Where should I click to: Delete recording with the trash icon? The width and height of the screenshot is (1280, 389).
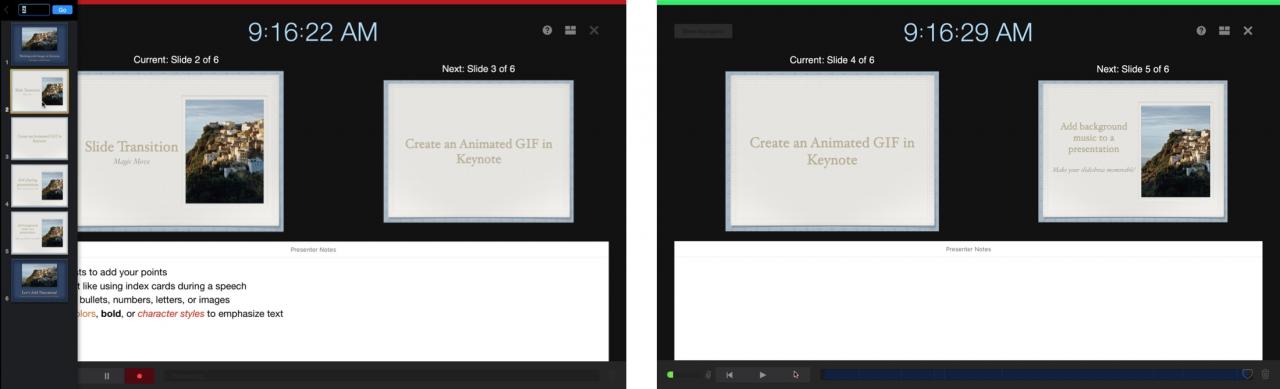[1265, 375]
